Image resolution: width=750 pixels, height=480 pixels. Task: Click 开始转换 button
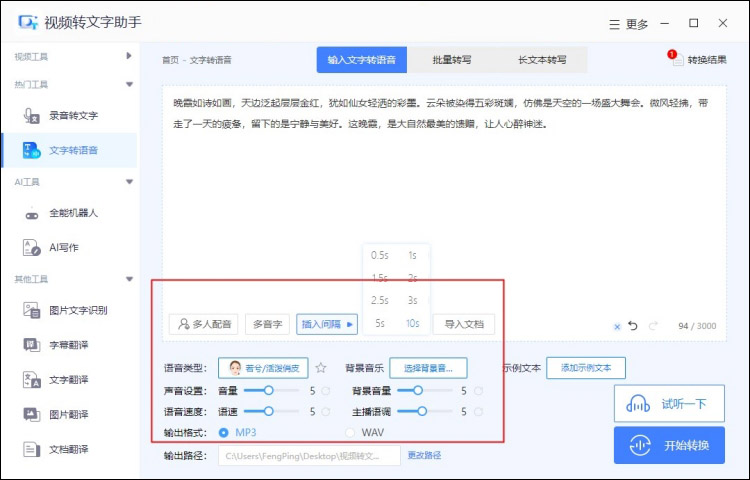pyautogui.click(x=669, y=446)
